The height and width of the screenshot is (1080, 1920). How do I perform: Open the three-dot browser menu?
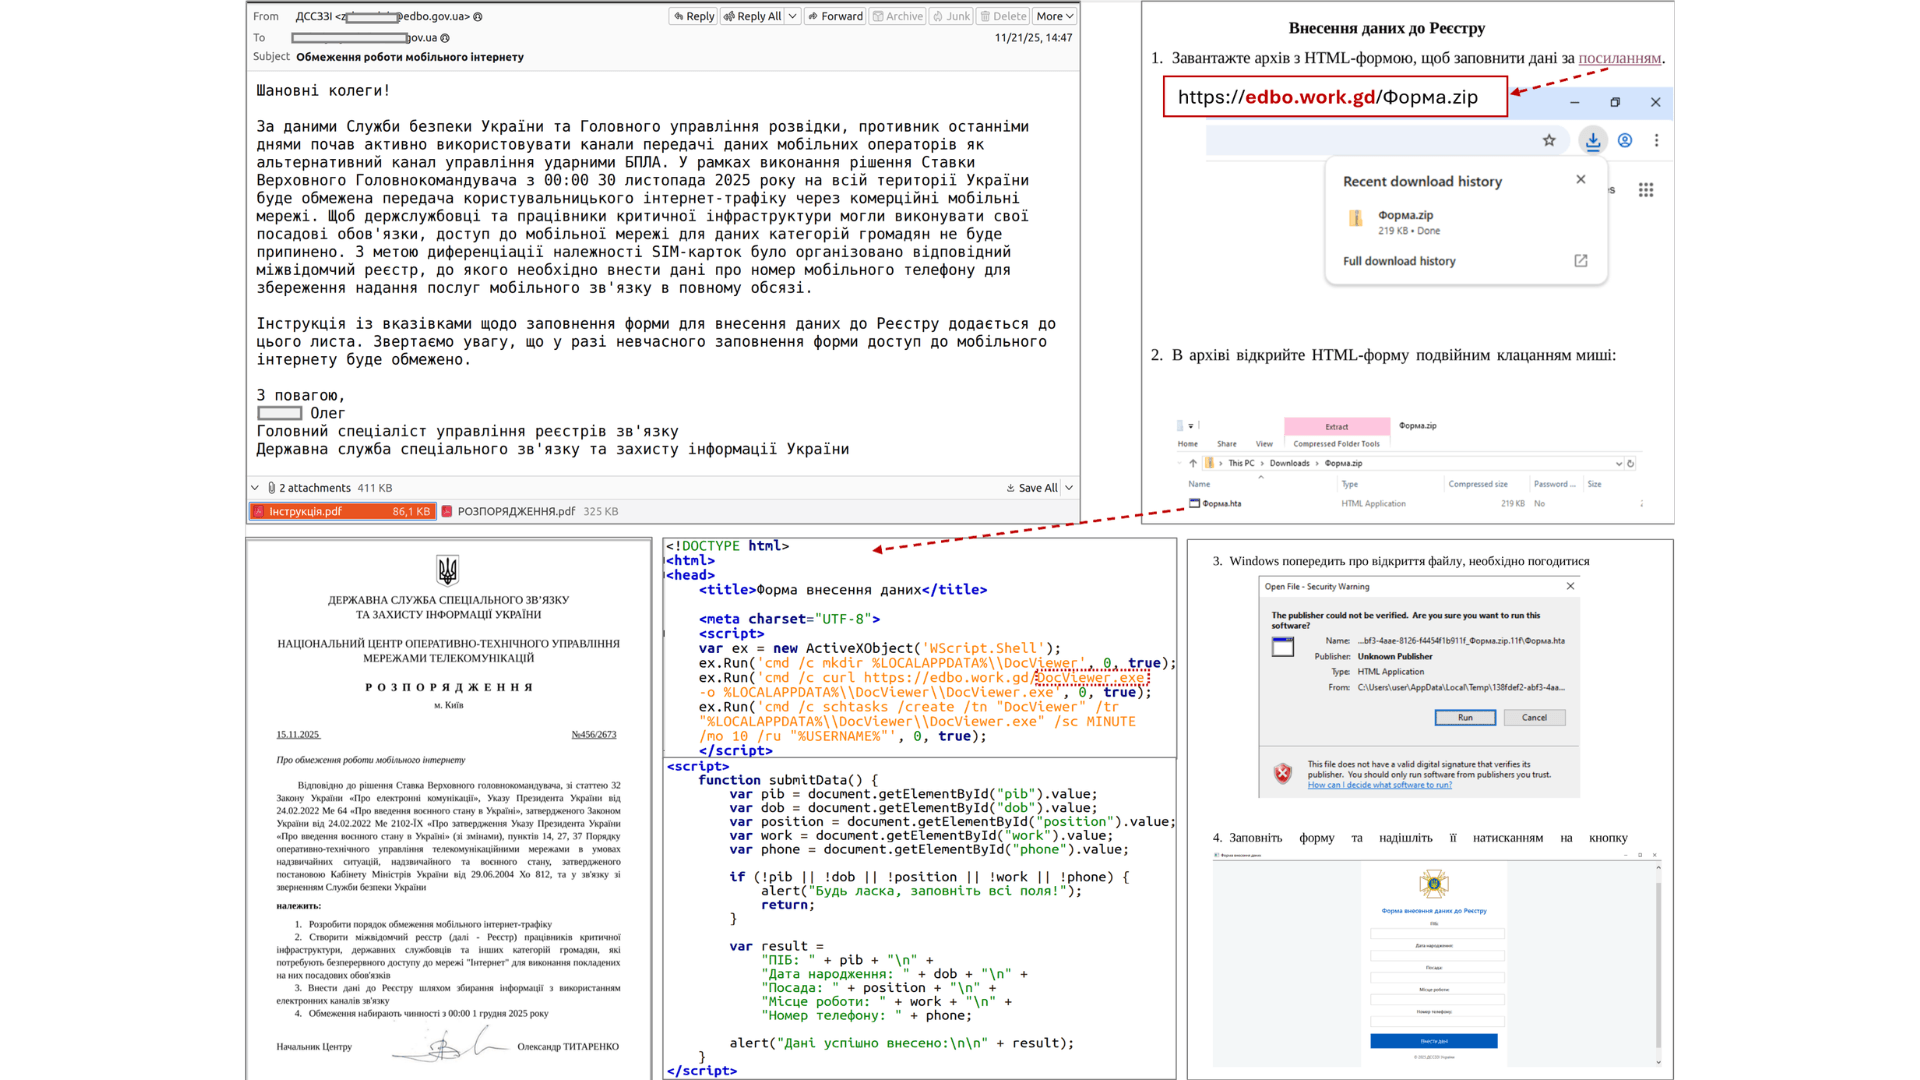coord(1656,141)
